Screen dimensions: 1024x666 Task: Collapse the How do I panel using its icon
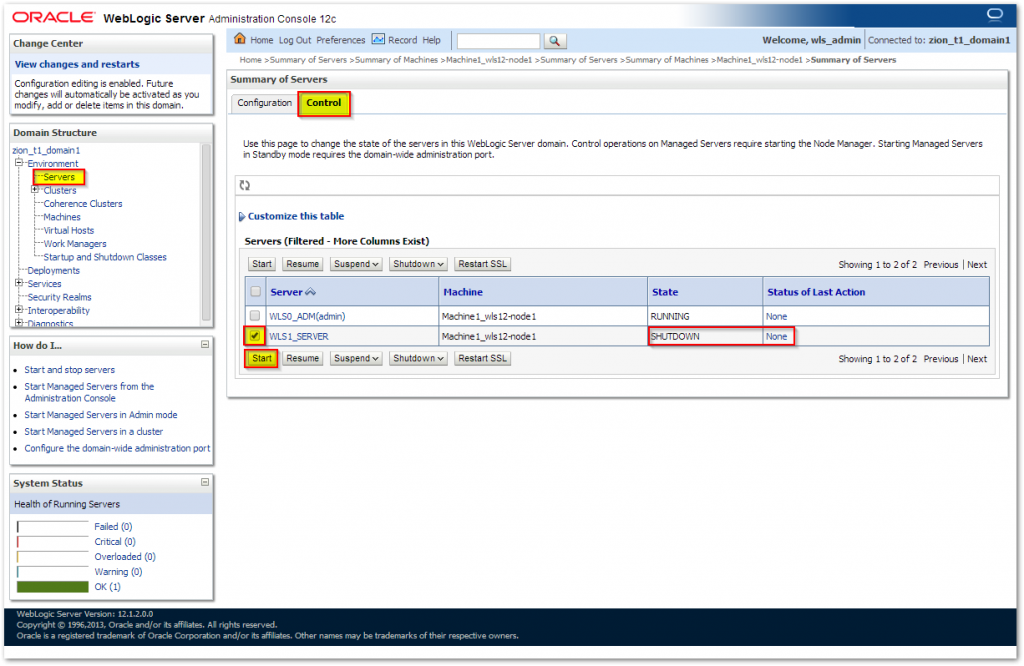(x=204, y=345)
